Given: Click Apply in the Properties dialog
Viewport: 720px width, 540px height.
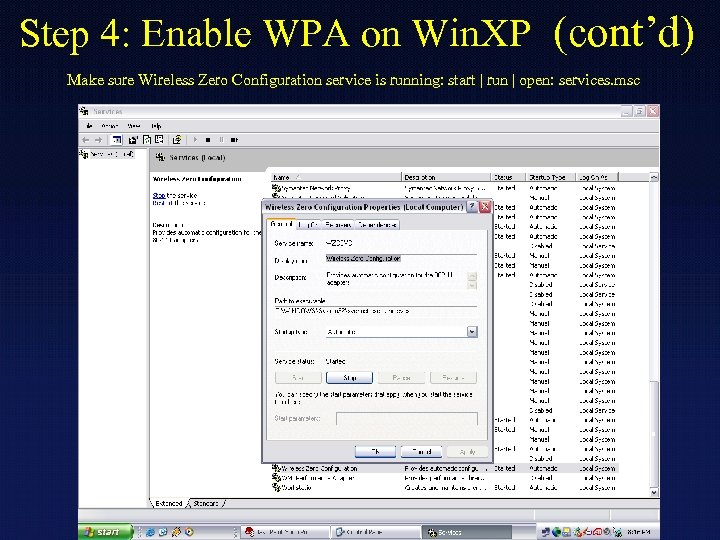Looking at the screenshot, I should click(x=467, y=452).
